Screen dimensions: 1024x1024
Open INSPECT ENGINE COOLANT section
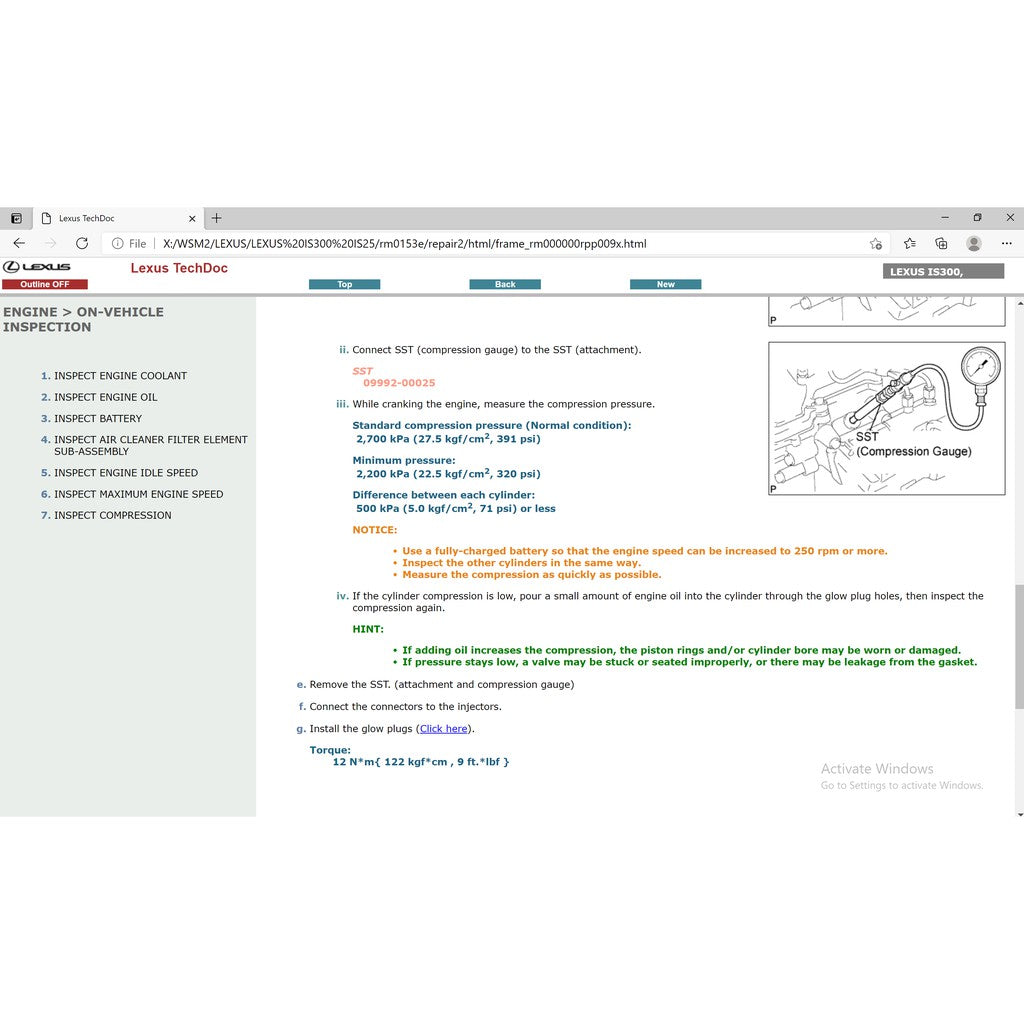pos(120,376)
